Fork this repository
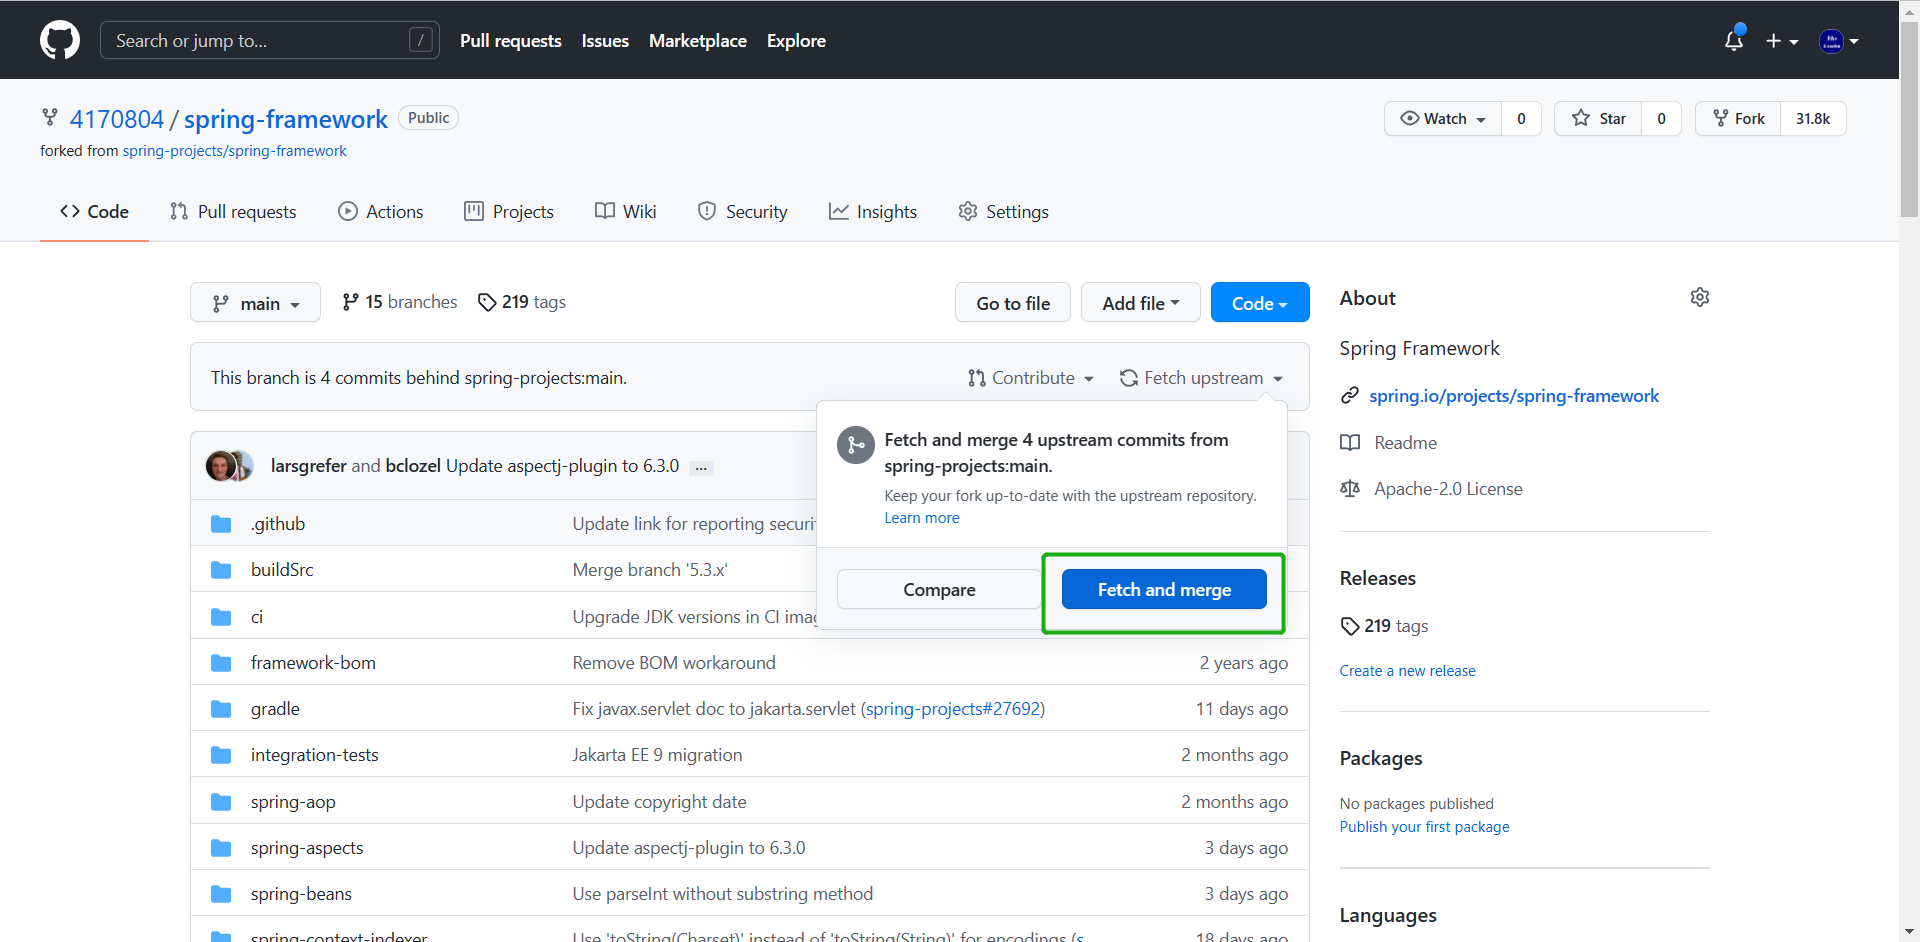The width and height of the screenshot is (1920, 942). click(x=1738, y=118)
